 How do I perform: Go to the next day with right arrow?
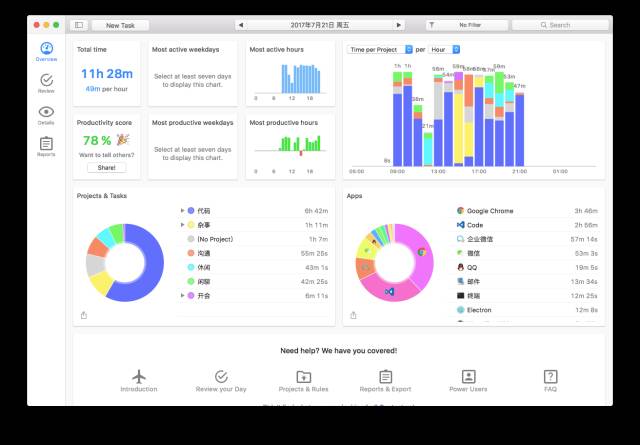pos(399,25)
